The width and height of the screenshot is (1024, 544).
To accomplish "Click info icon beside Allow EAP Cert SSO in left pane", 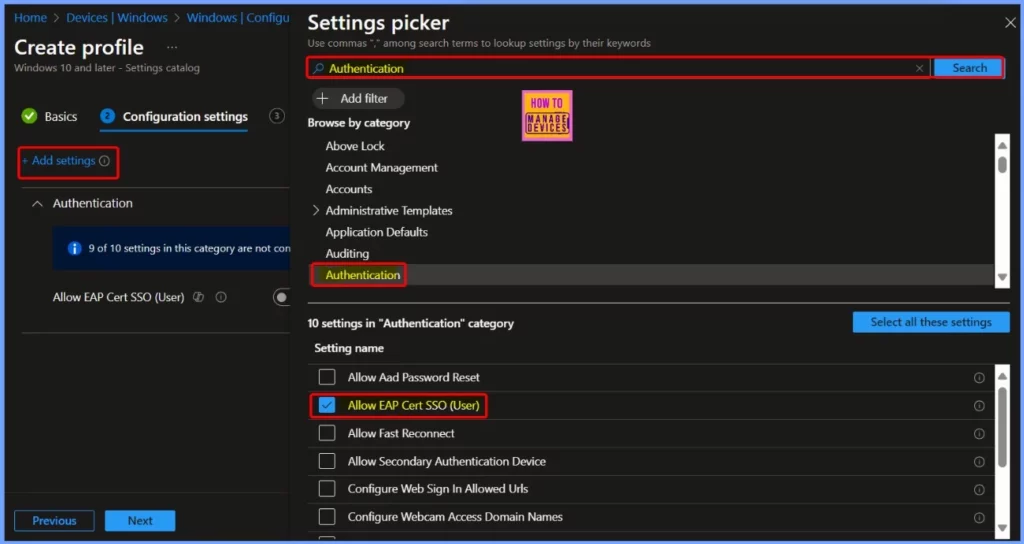I will tap(221, 297).
